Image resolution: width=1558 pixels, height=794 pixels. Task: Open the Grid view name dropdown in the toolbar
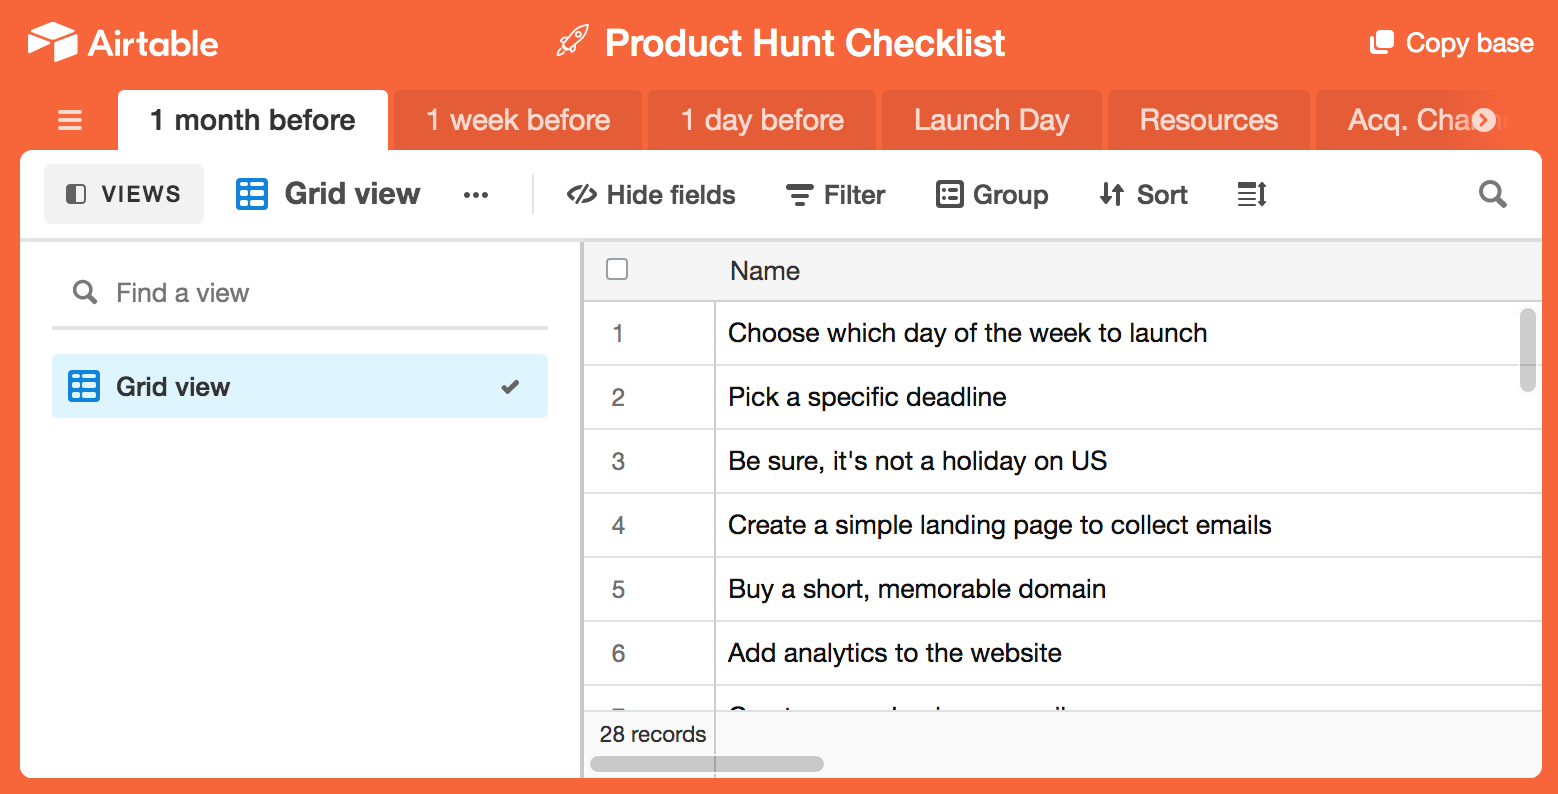coord(328,194)
